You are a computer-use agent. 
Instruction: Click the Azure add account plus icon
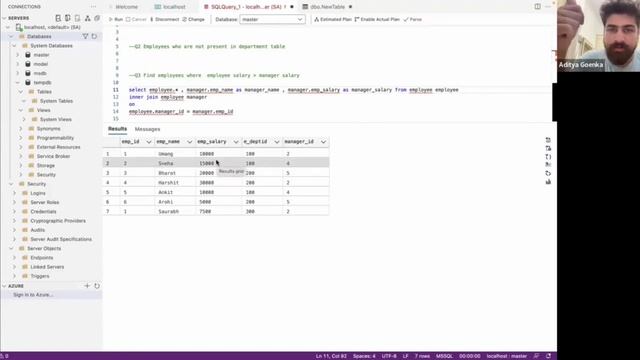[87, 286]
